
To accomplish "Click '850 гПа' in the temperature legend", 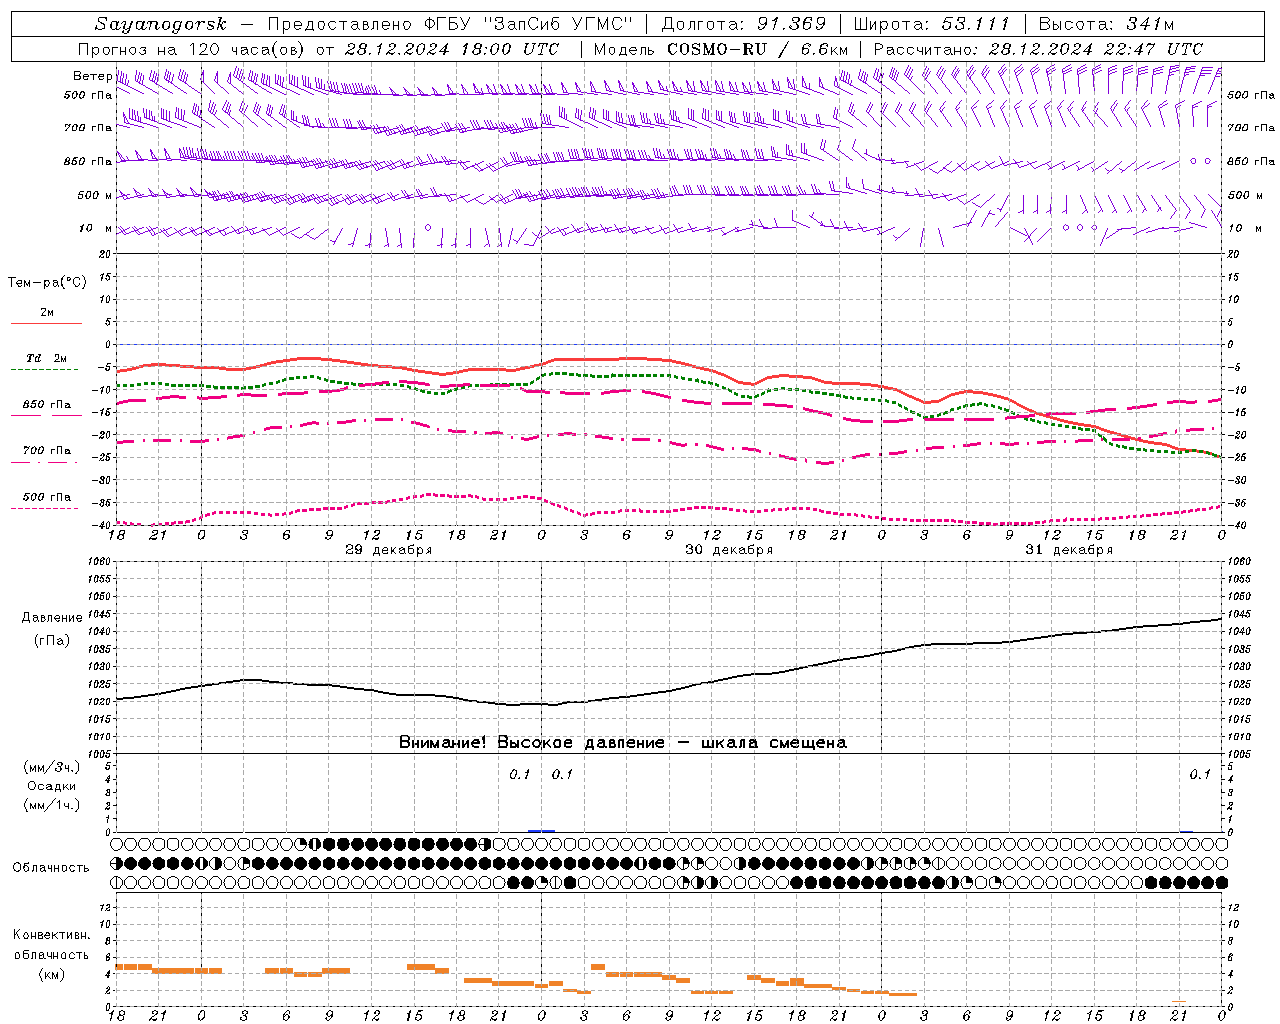I will (x=47, y=405).
